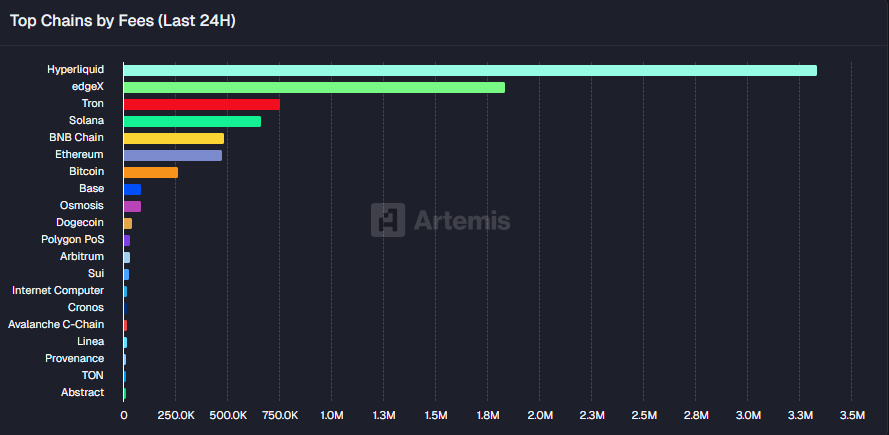The image size is (889, 435).
Task: Click the Provenance chain label
Action: tap(74, 358)
